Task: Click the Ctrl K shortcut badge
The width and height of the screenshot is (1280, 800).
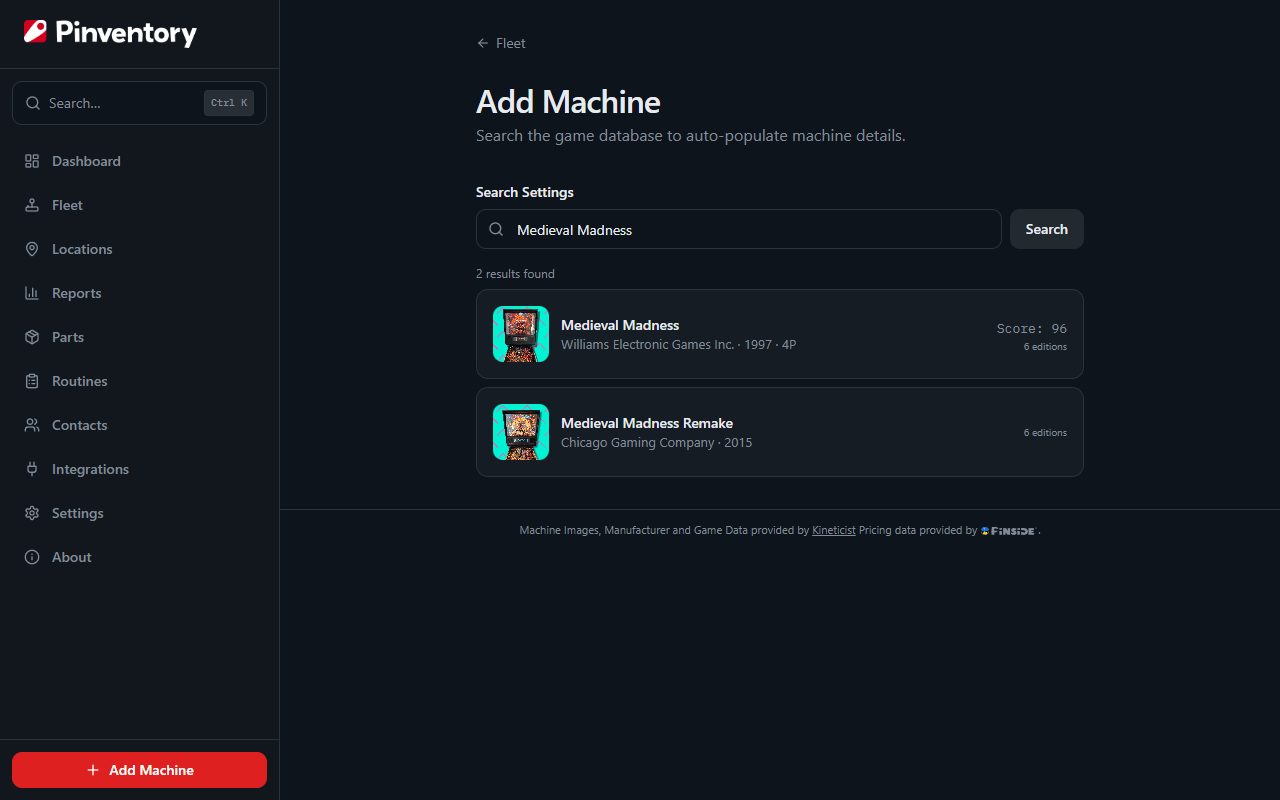Action: 229,103
